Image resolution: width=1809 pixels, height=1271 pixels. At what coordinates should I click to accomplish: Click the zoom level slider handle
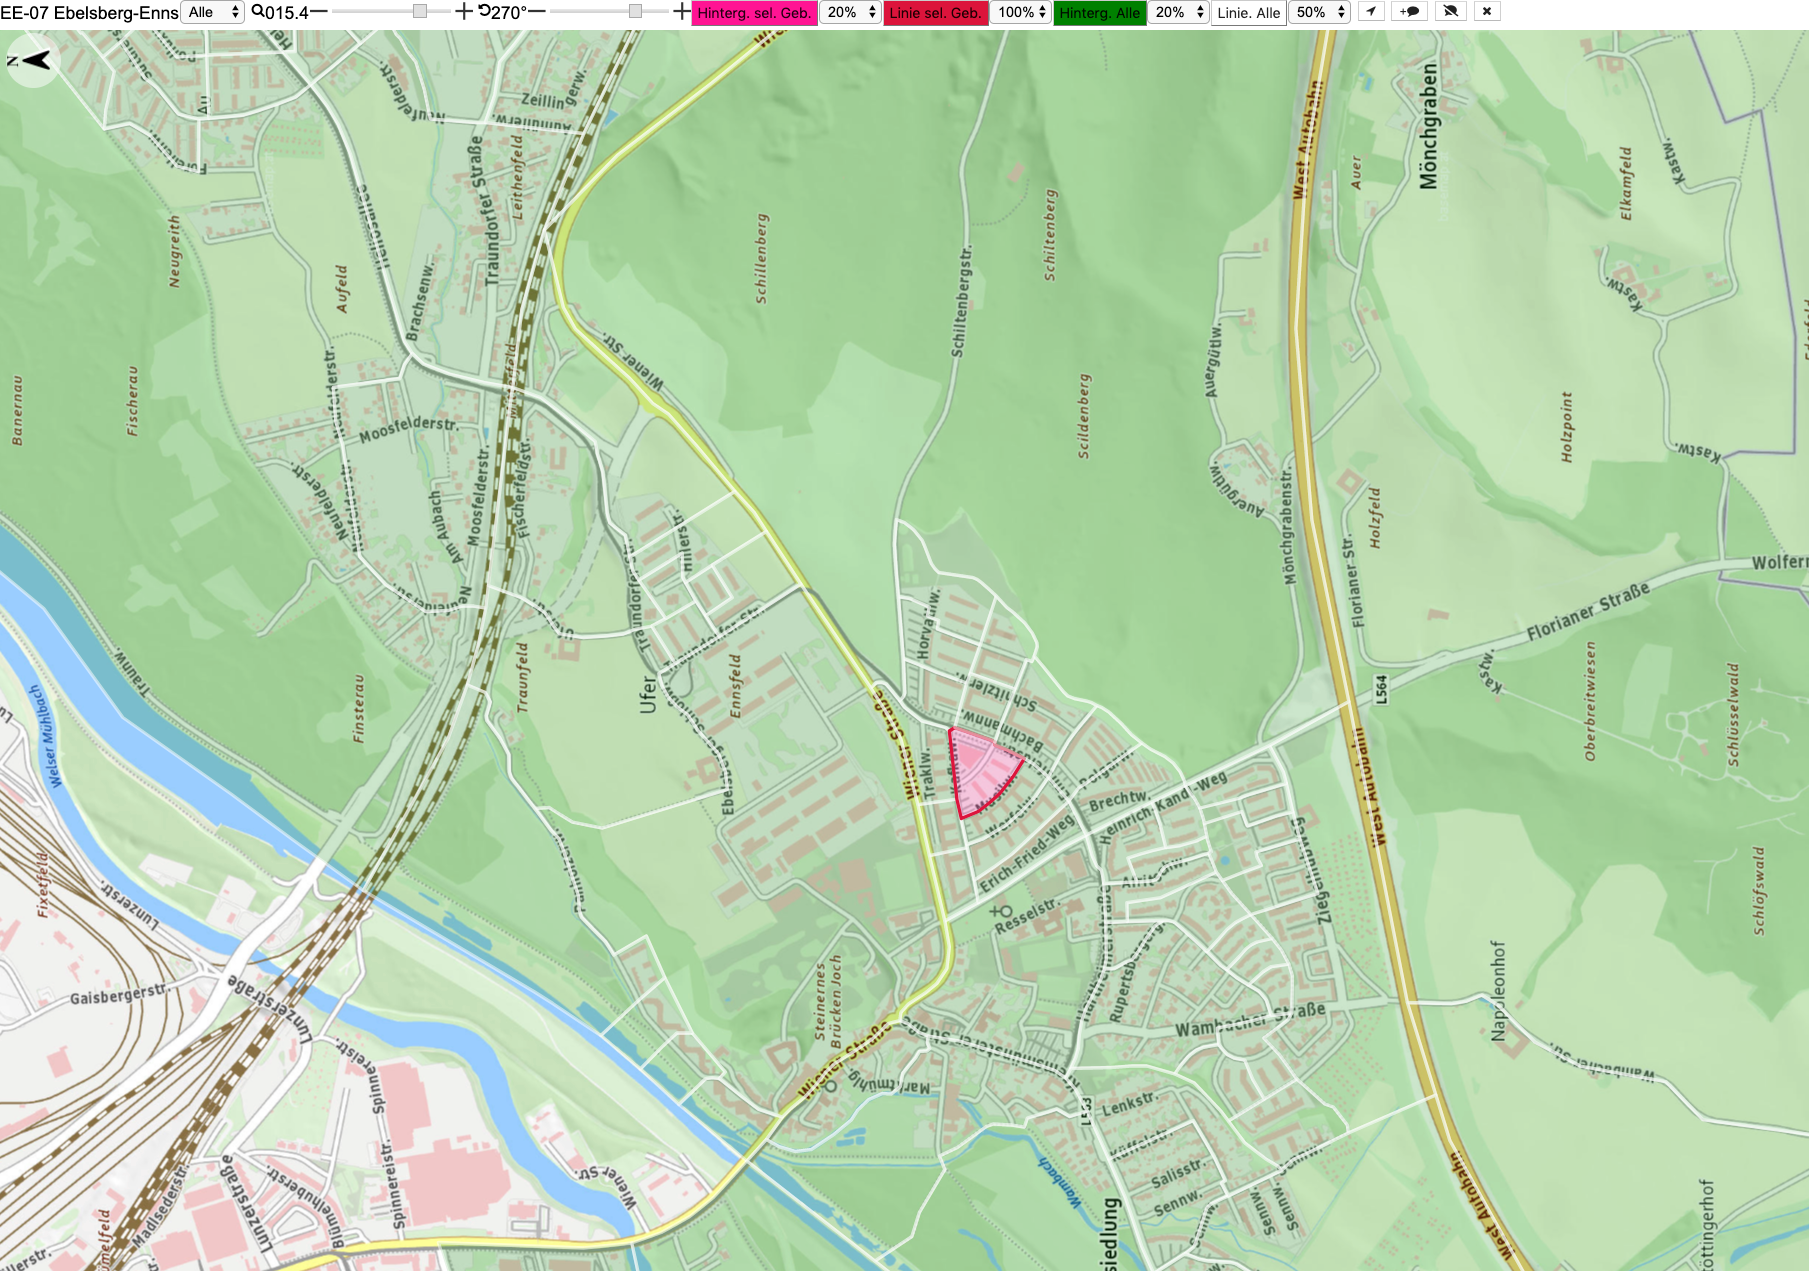tap(420, 11)
